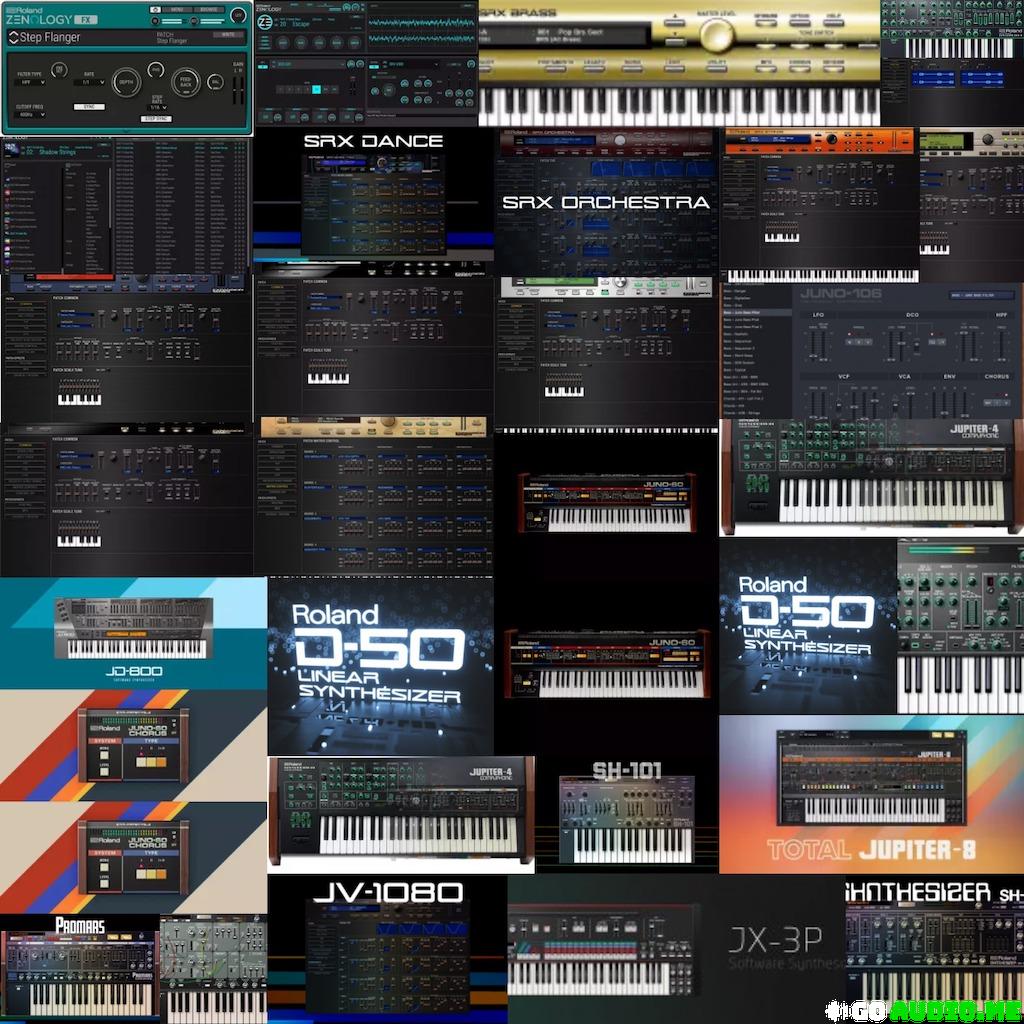Screen dimensions: 1024x1024
Task: Toggle the highlighted cyan step in Zenology
Action: 316,89
